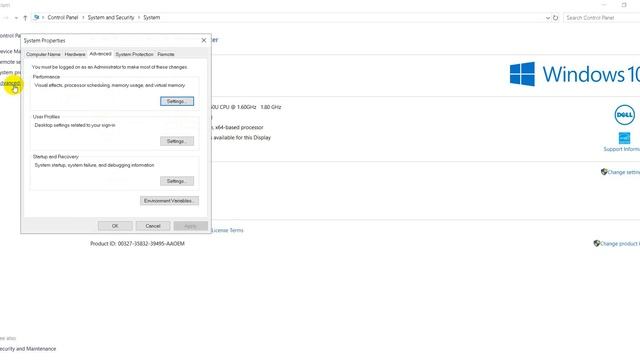Focus the Search Control Panel field
640x360 pixels.
tap(602, 18)
